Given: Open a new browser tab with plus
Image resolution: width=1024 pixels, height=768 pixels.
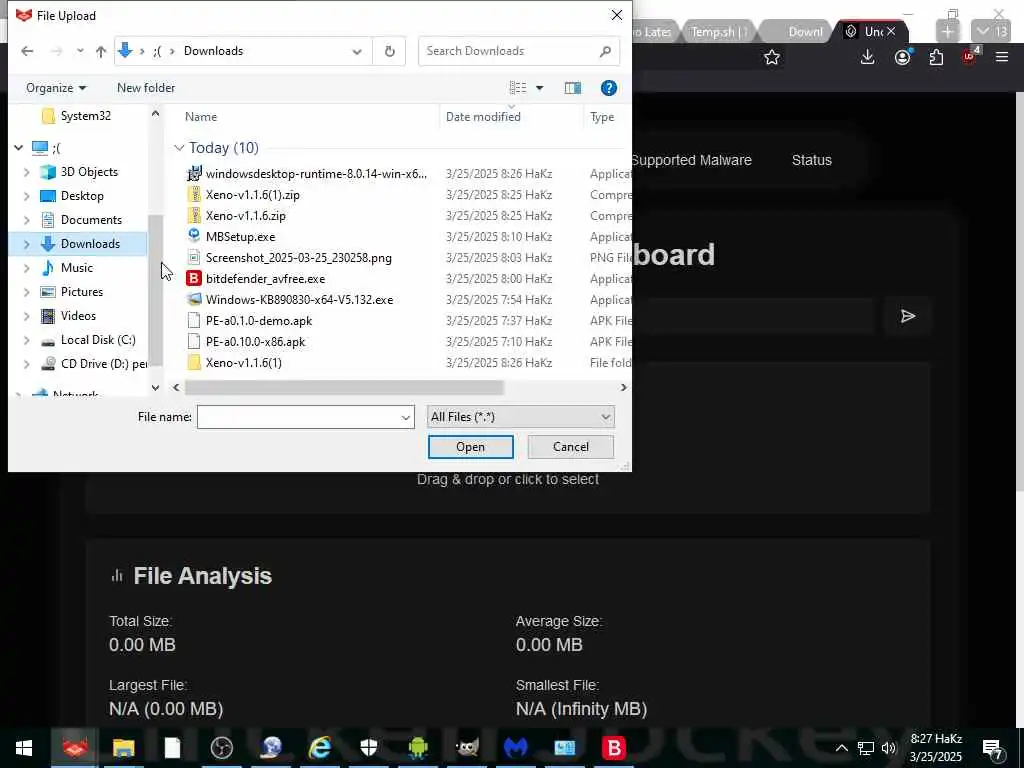Looking at the screenshot, I should click(948, 31).
